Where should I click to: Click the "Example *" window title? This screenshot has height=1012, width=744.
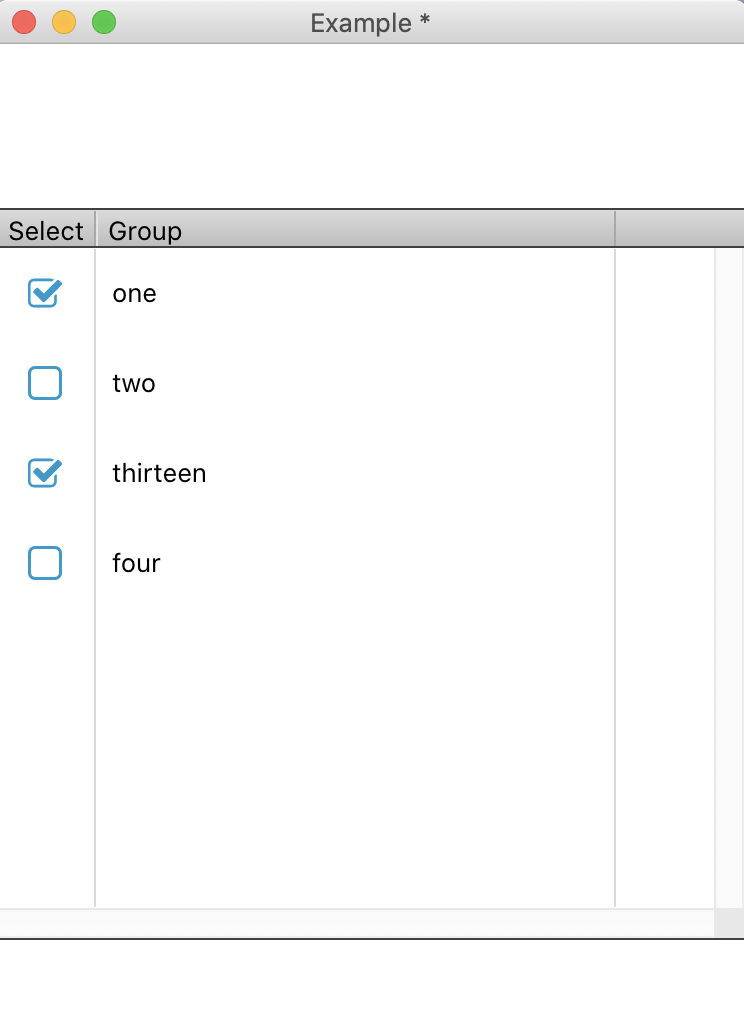click(370, 23)
